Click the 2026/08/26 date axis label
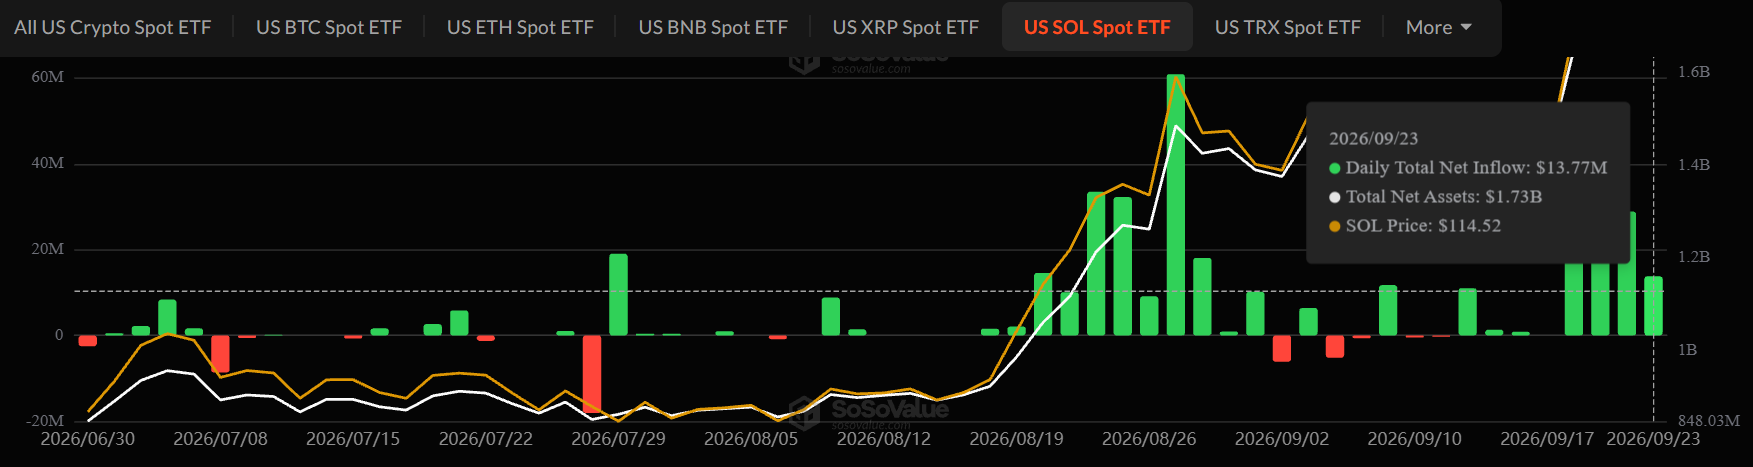Image resolution: width=1753 pixels, height=467 pixels. (x=1149, y=439)
